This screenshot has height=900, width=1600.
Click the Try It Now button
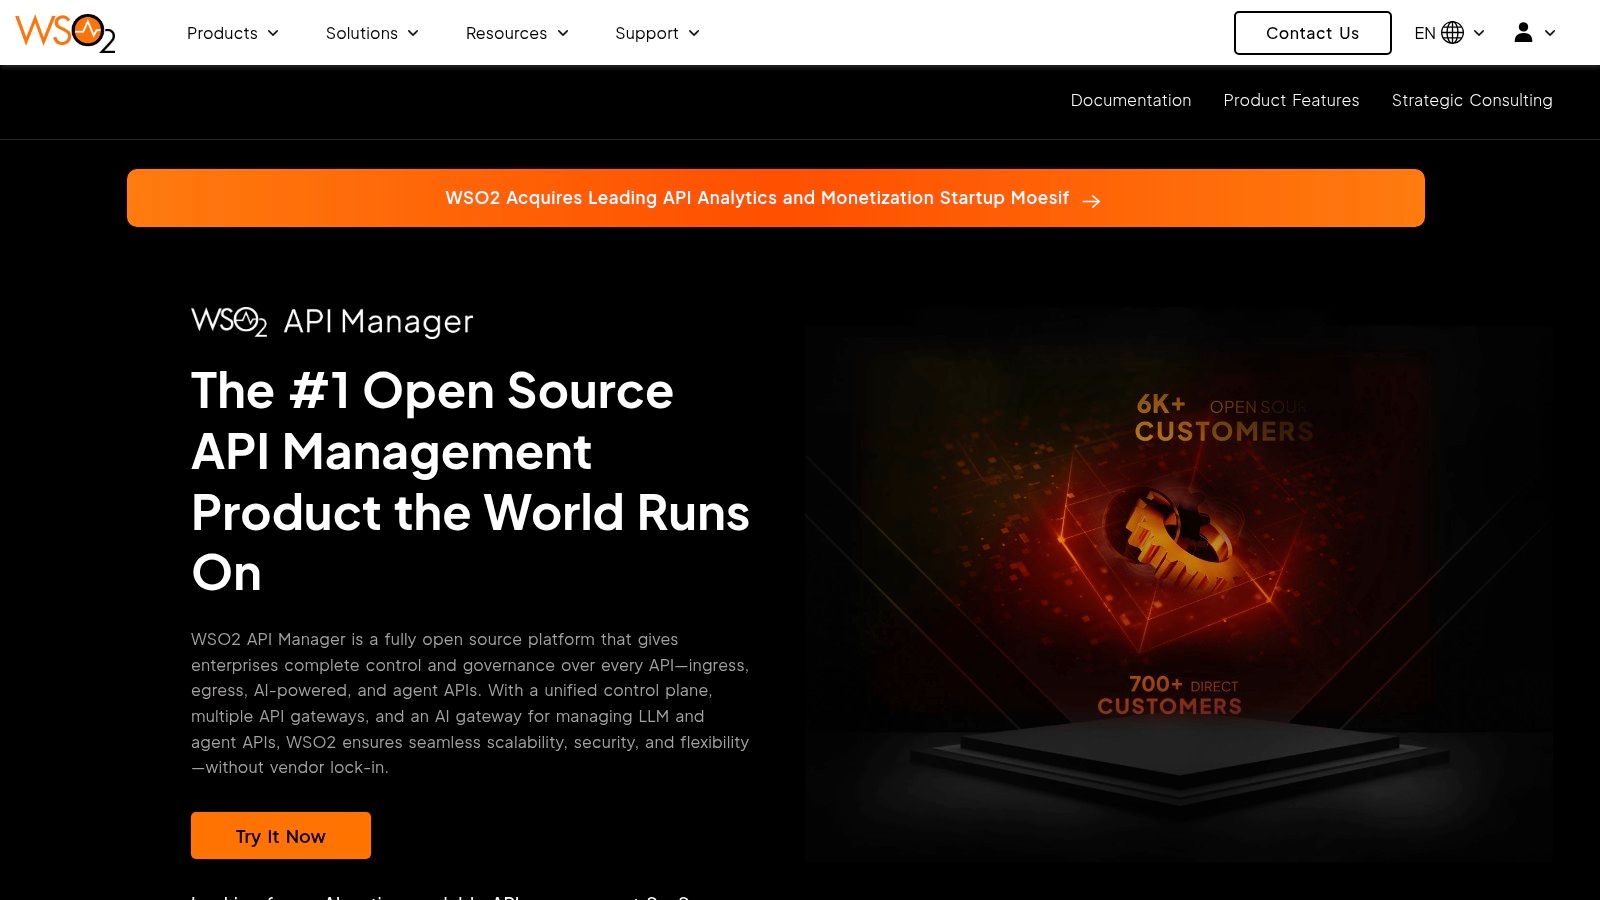[x=281, y=836]
